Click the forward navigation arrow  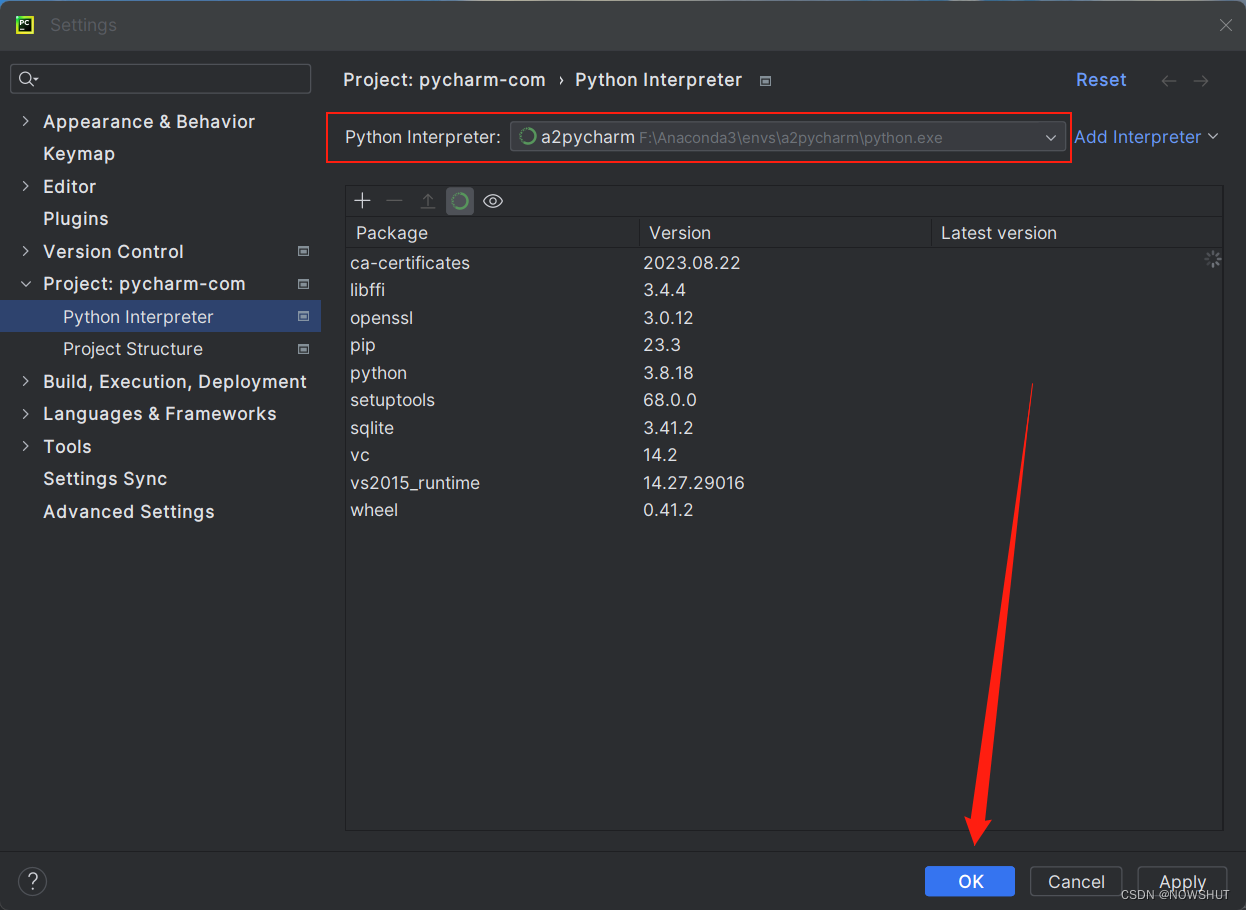[x=1201, y=80]
